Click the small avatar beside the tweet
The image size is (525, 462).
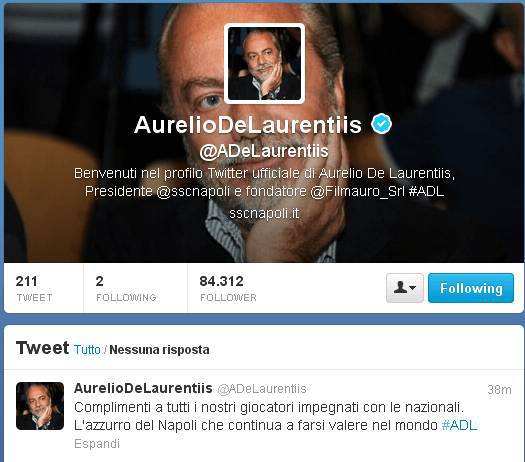click(40, 406)
